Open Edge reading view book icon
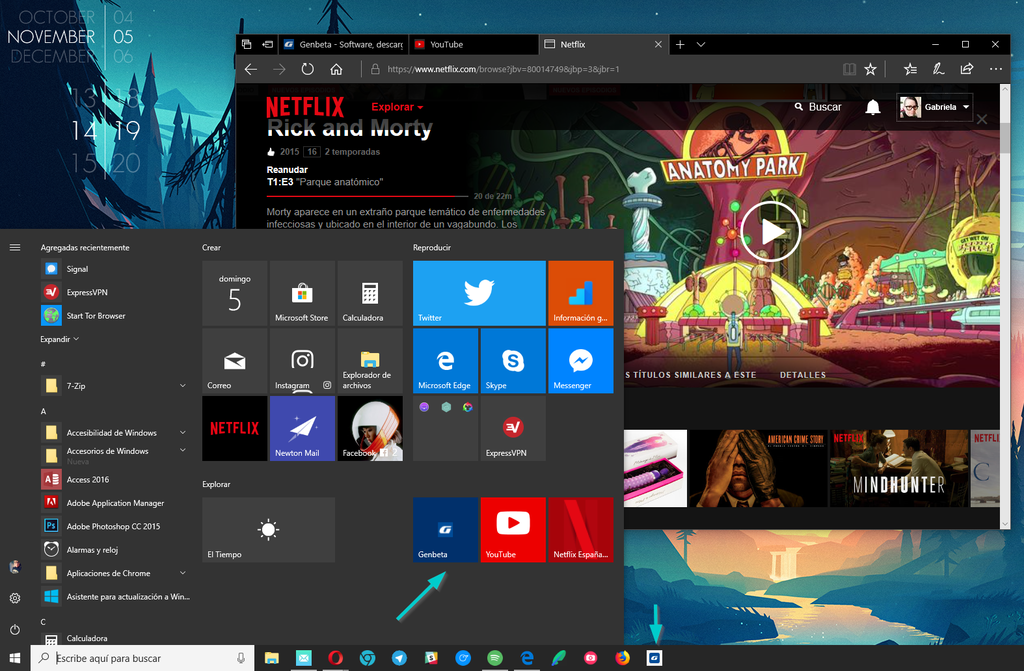Viewport: 1024px width, 671px height. pyautogui.click(x=849, y=69)
